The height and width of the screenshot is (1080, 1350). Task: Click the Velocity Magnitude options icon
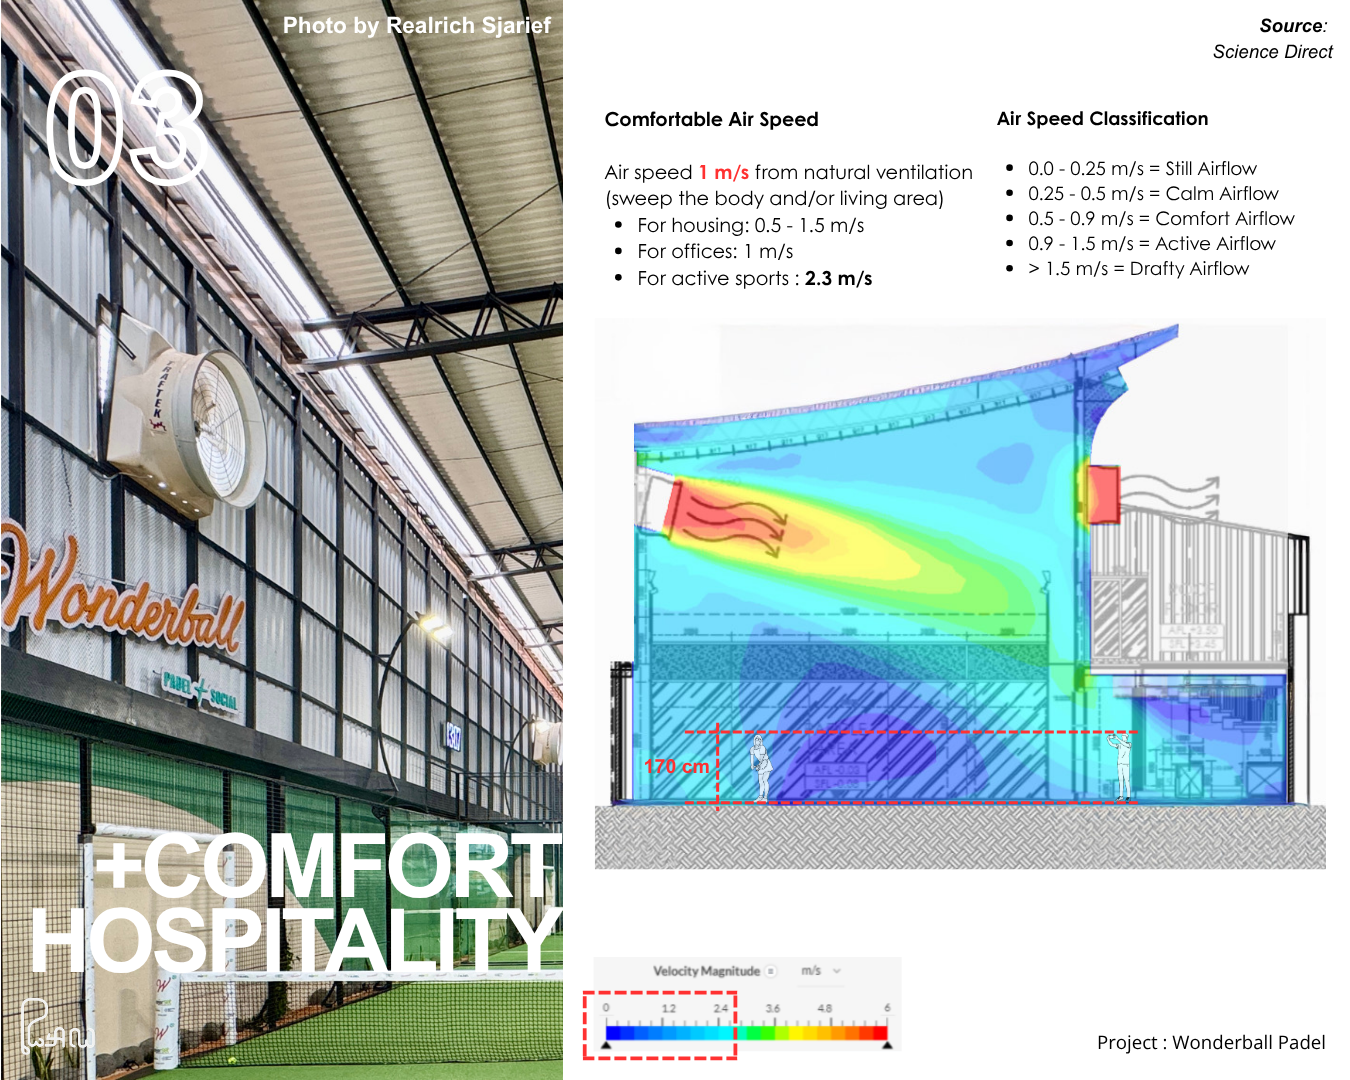click(x=771, y=971)
